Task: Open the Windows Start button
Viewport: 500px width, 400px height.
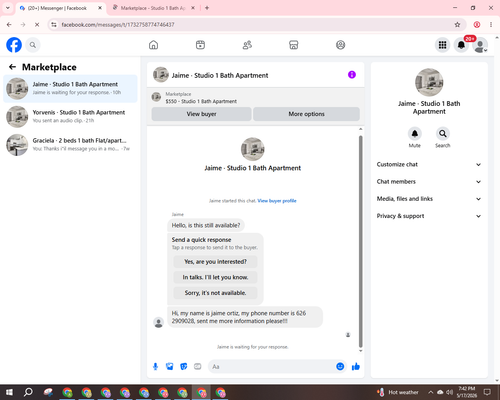Action: coord(9,392)
